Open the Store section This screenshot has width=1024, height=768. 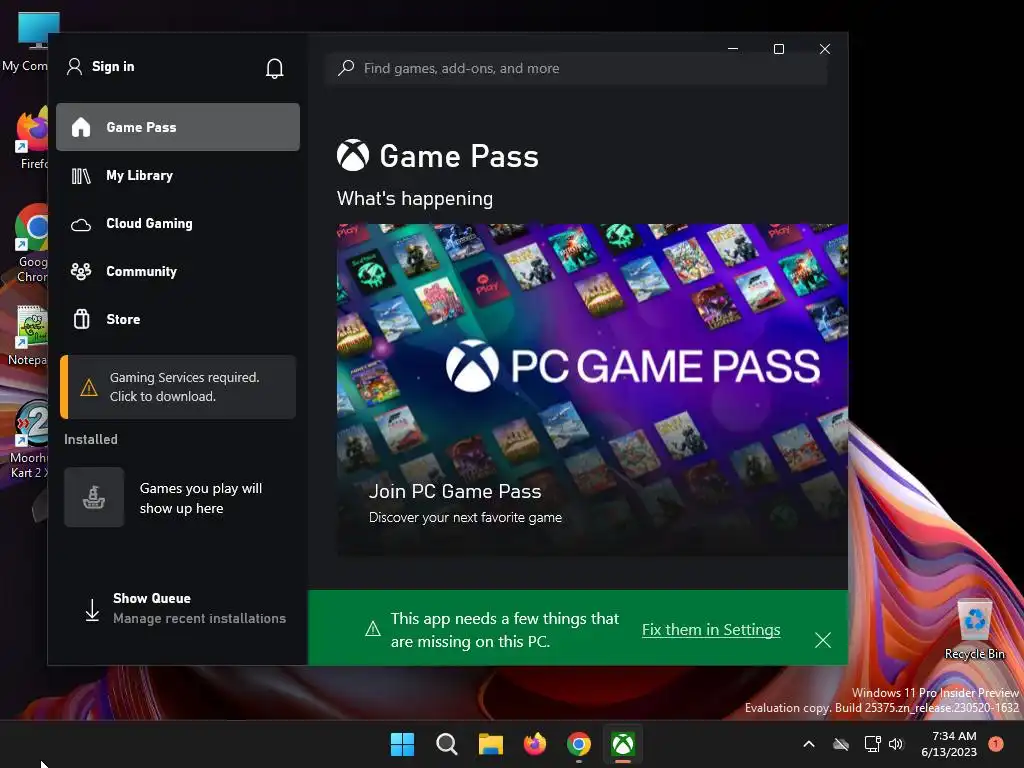[x=178, y=319]
